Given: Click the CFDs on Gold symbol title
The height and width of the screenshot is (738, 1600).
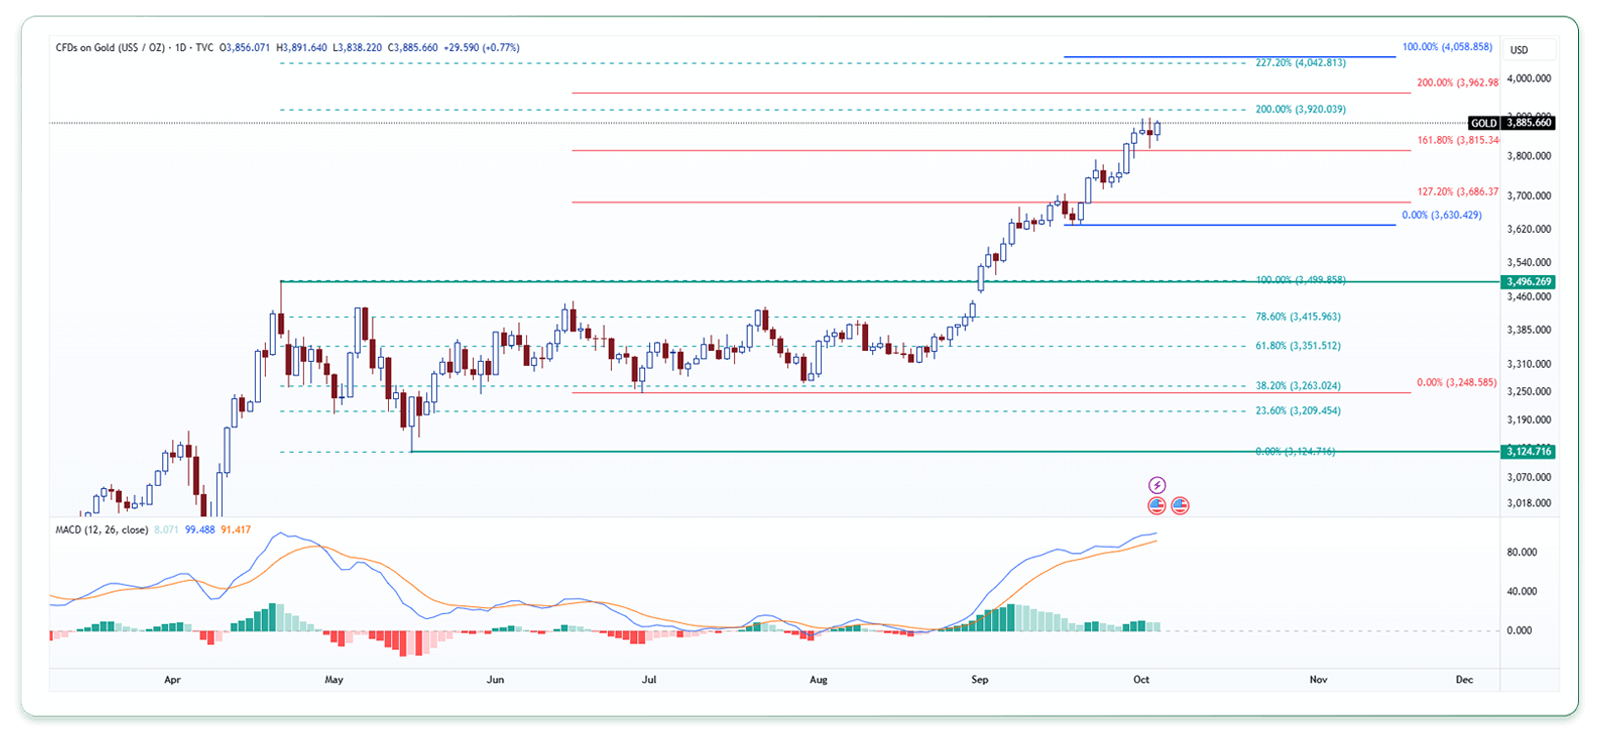Looking at the screenshot, I should pyautogui.click(x=110, y=48).
